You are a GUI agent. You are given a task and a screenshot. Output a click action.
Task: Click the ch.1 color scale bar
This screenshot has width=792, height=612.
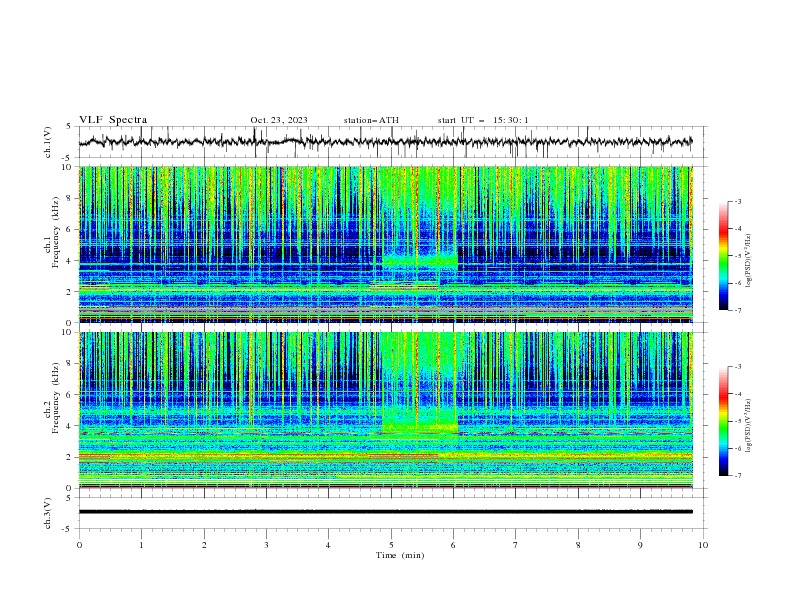point(723,255)
